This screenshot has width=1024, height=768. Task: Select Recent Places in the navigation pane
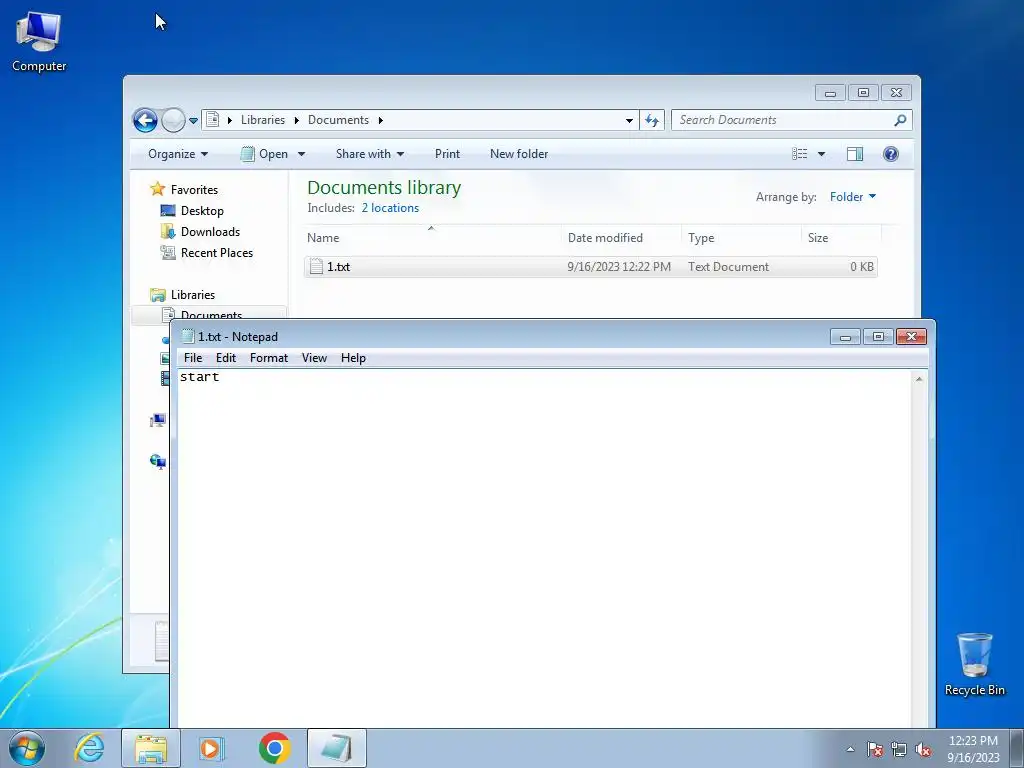pyautogui.click(x=217, y=253)
